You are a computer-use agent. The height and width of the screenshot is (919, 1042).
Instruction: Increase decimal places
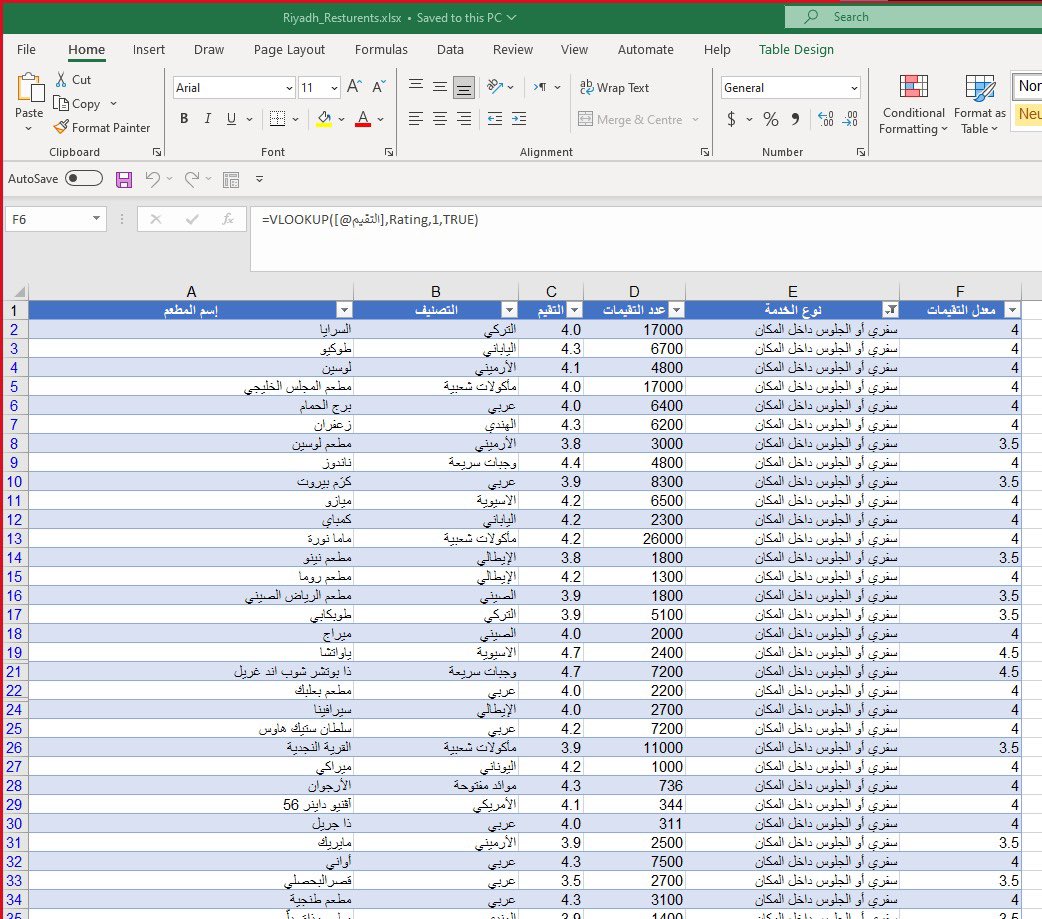pos(825,119)
